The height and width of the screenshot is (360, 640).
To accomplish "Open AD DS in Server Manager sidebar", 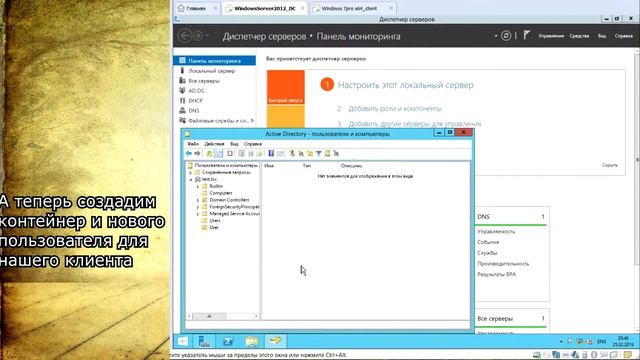I will pyautogui.click(x=196, y=91).
